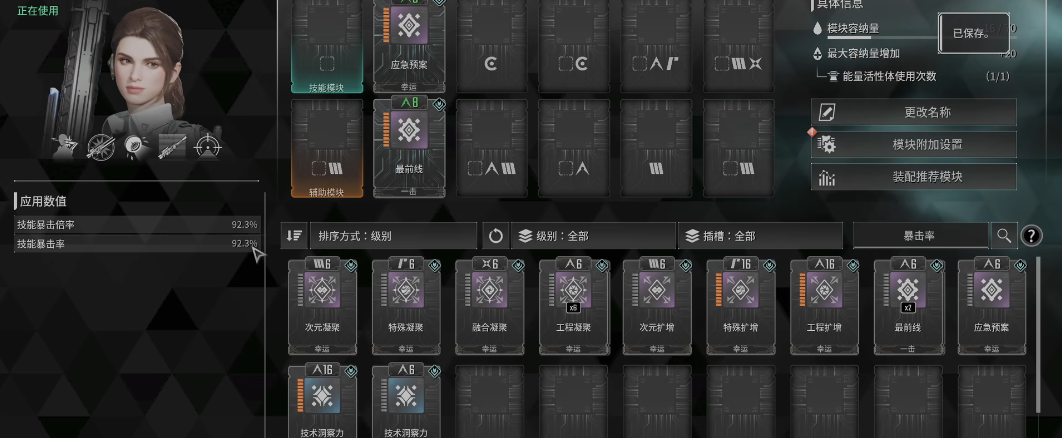This screenshot has width=1062, height=438.
Task: Click the 辅助模块 sub module slot
Action: pyautogui.click(x=327, y=149)
